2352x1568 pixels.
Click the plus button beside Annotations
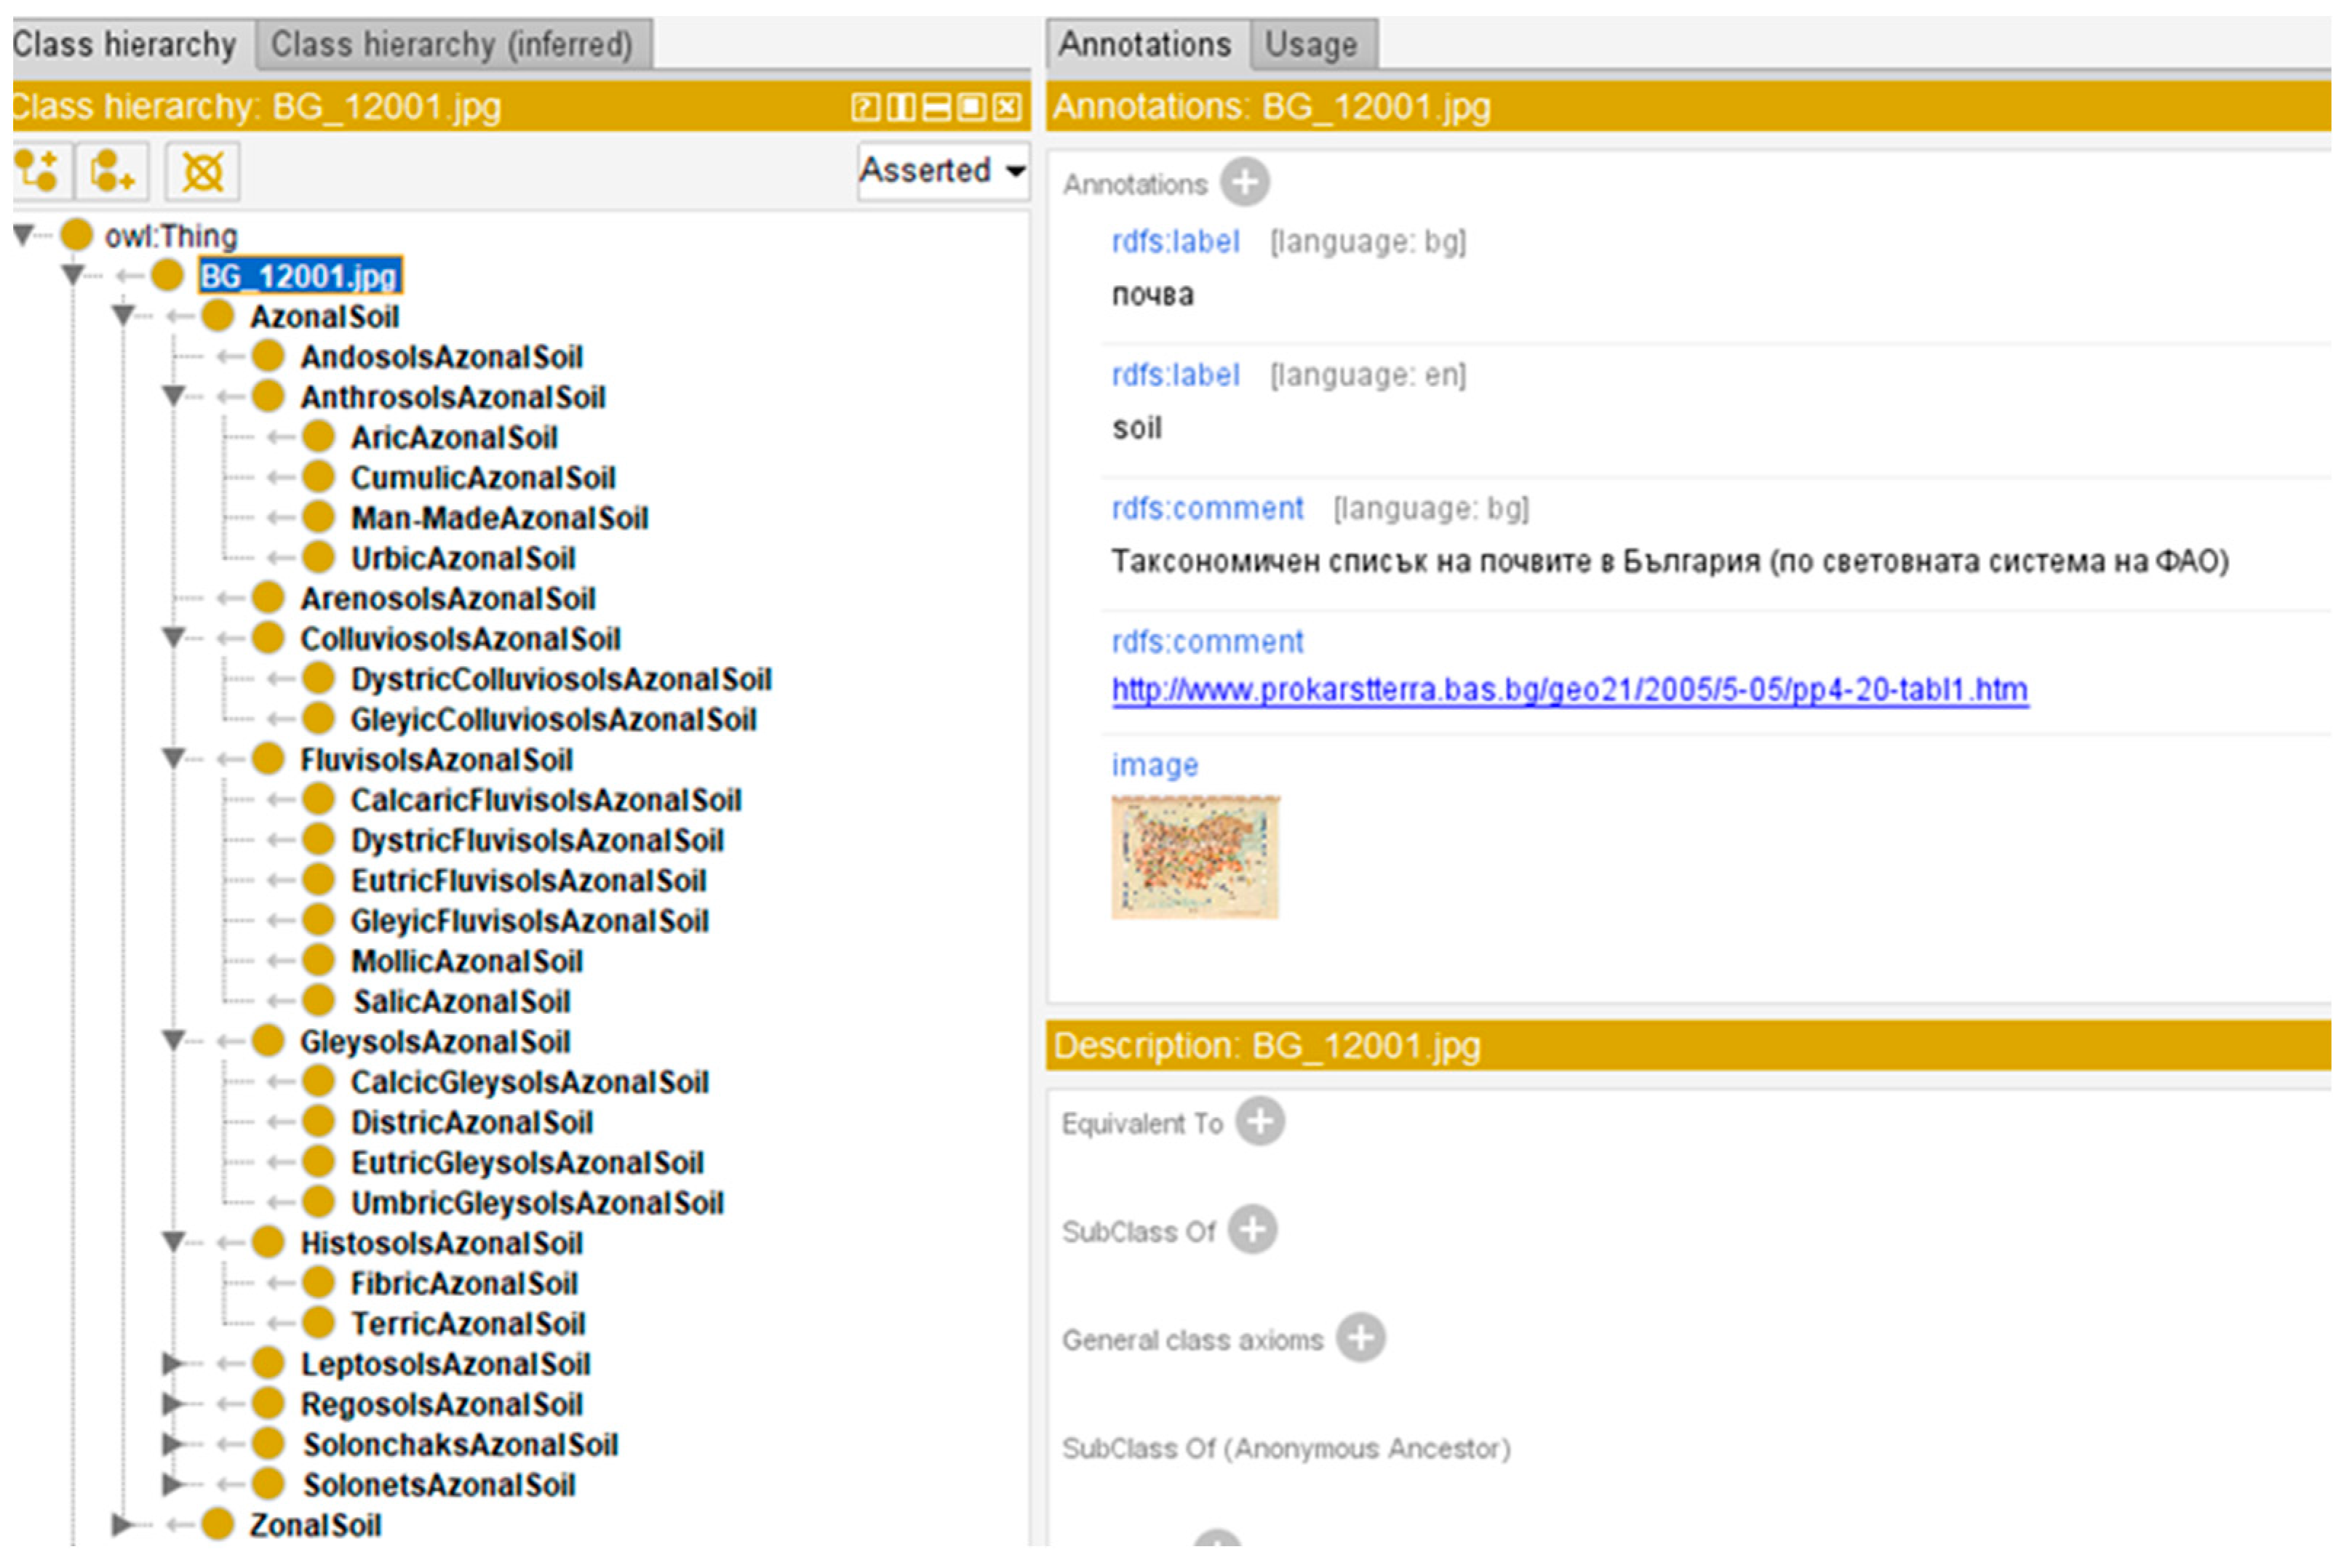pos(1245,183)
